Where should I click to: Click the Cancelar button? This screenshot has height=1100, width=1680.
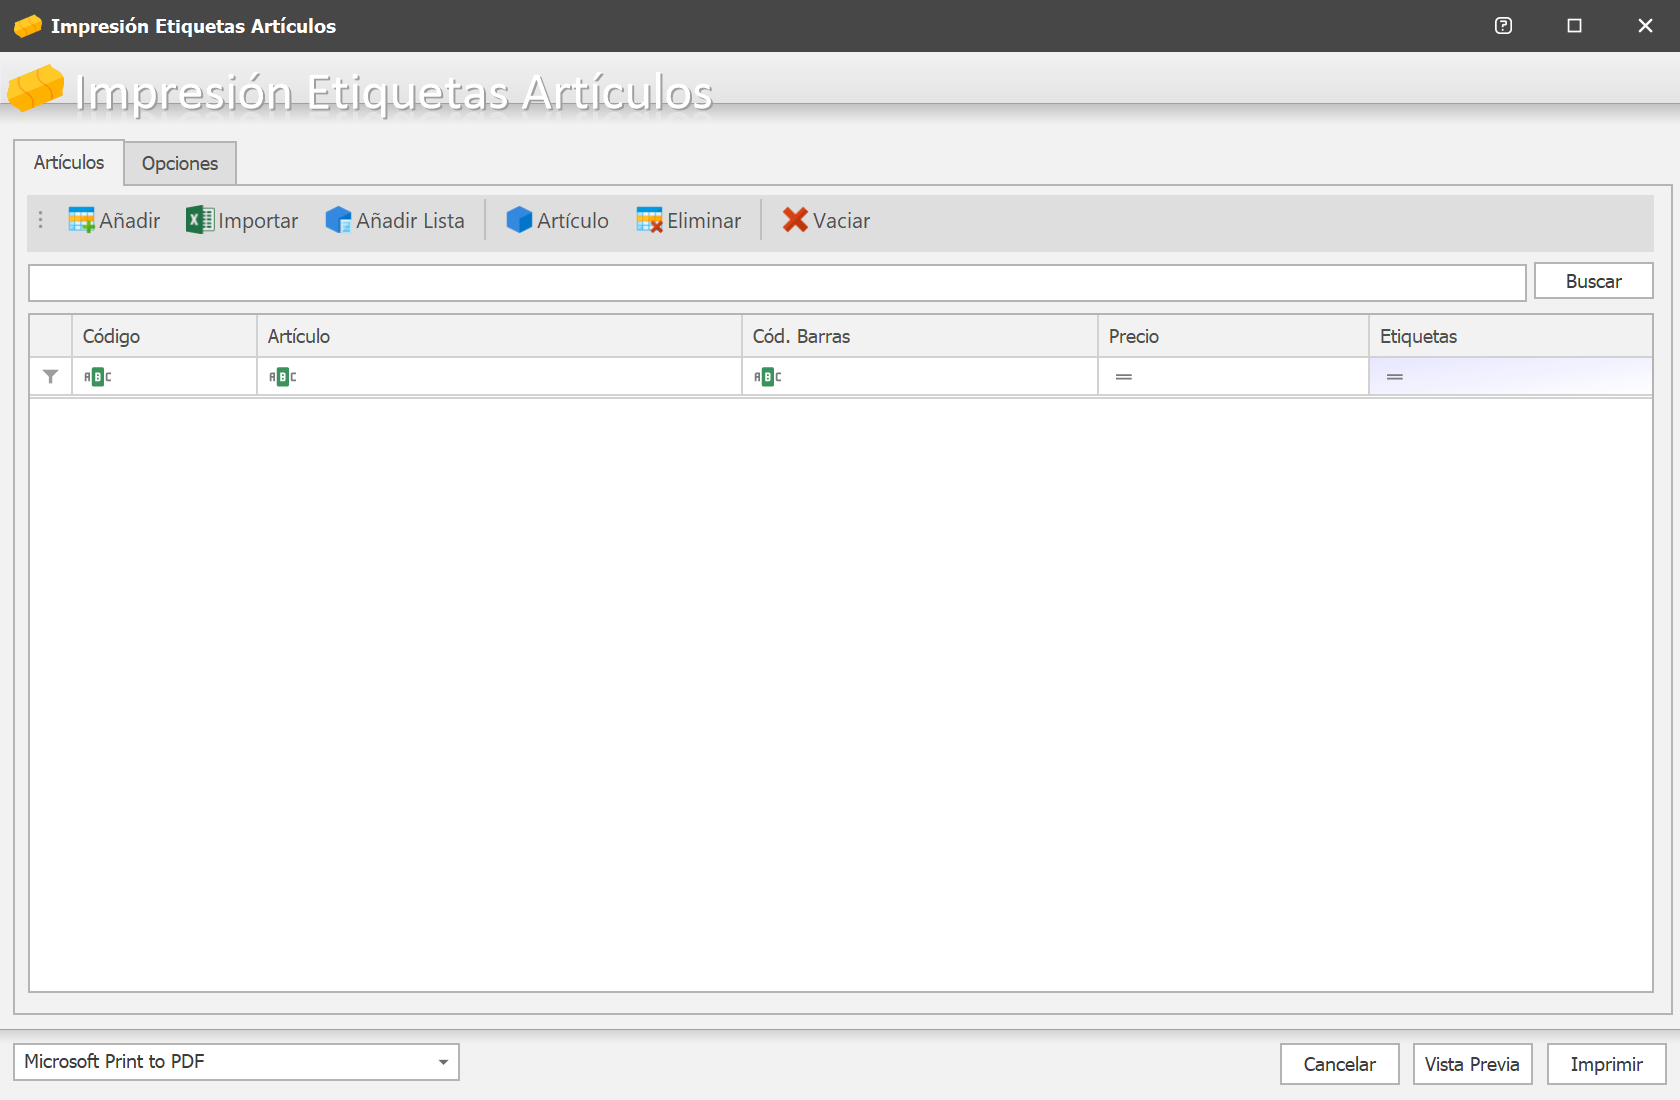pyautogui.click(x=1340, y=1064)
